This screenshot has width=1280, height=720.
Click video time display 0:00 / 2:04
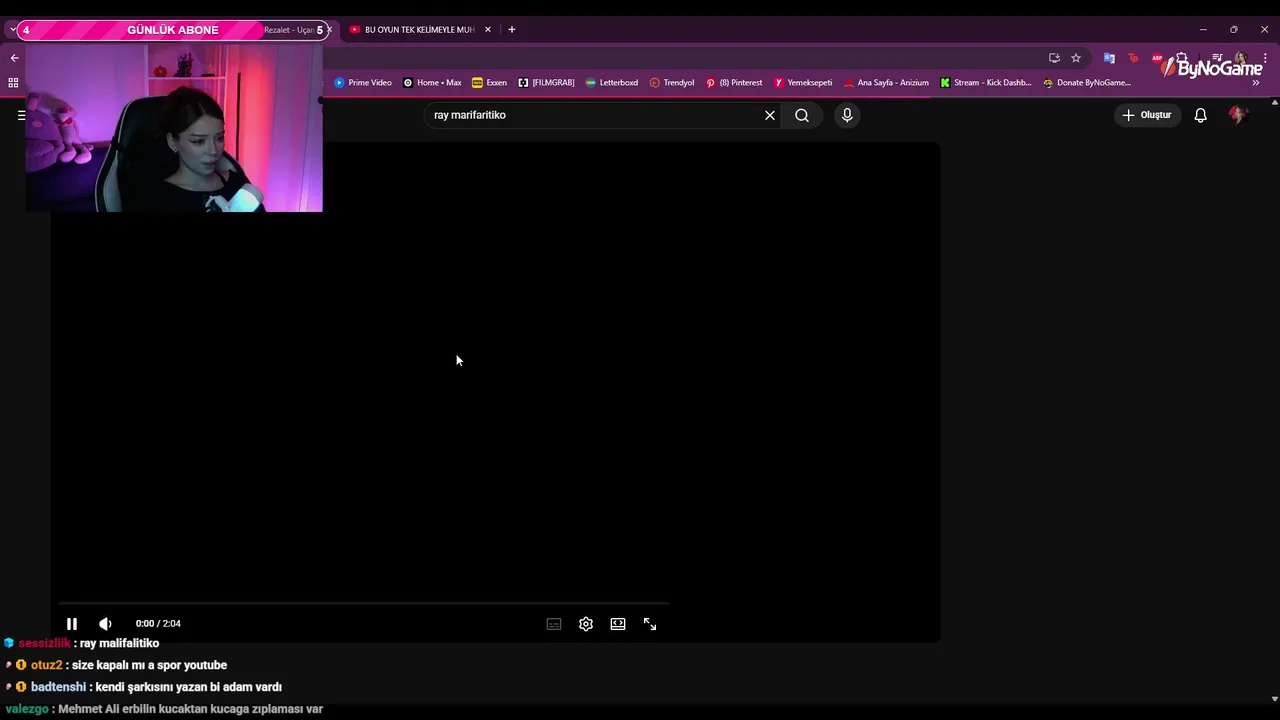(x=158, y=624)
